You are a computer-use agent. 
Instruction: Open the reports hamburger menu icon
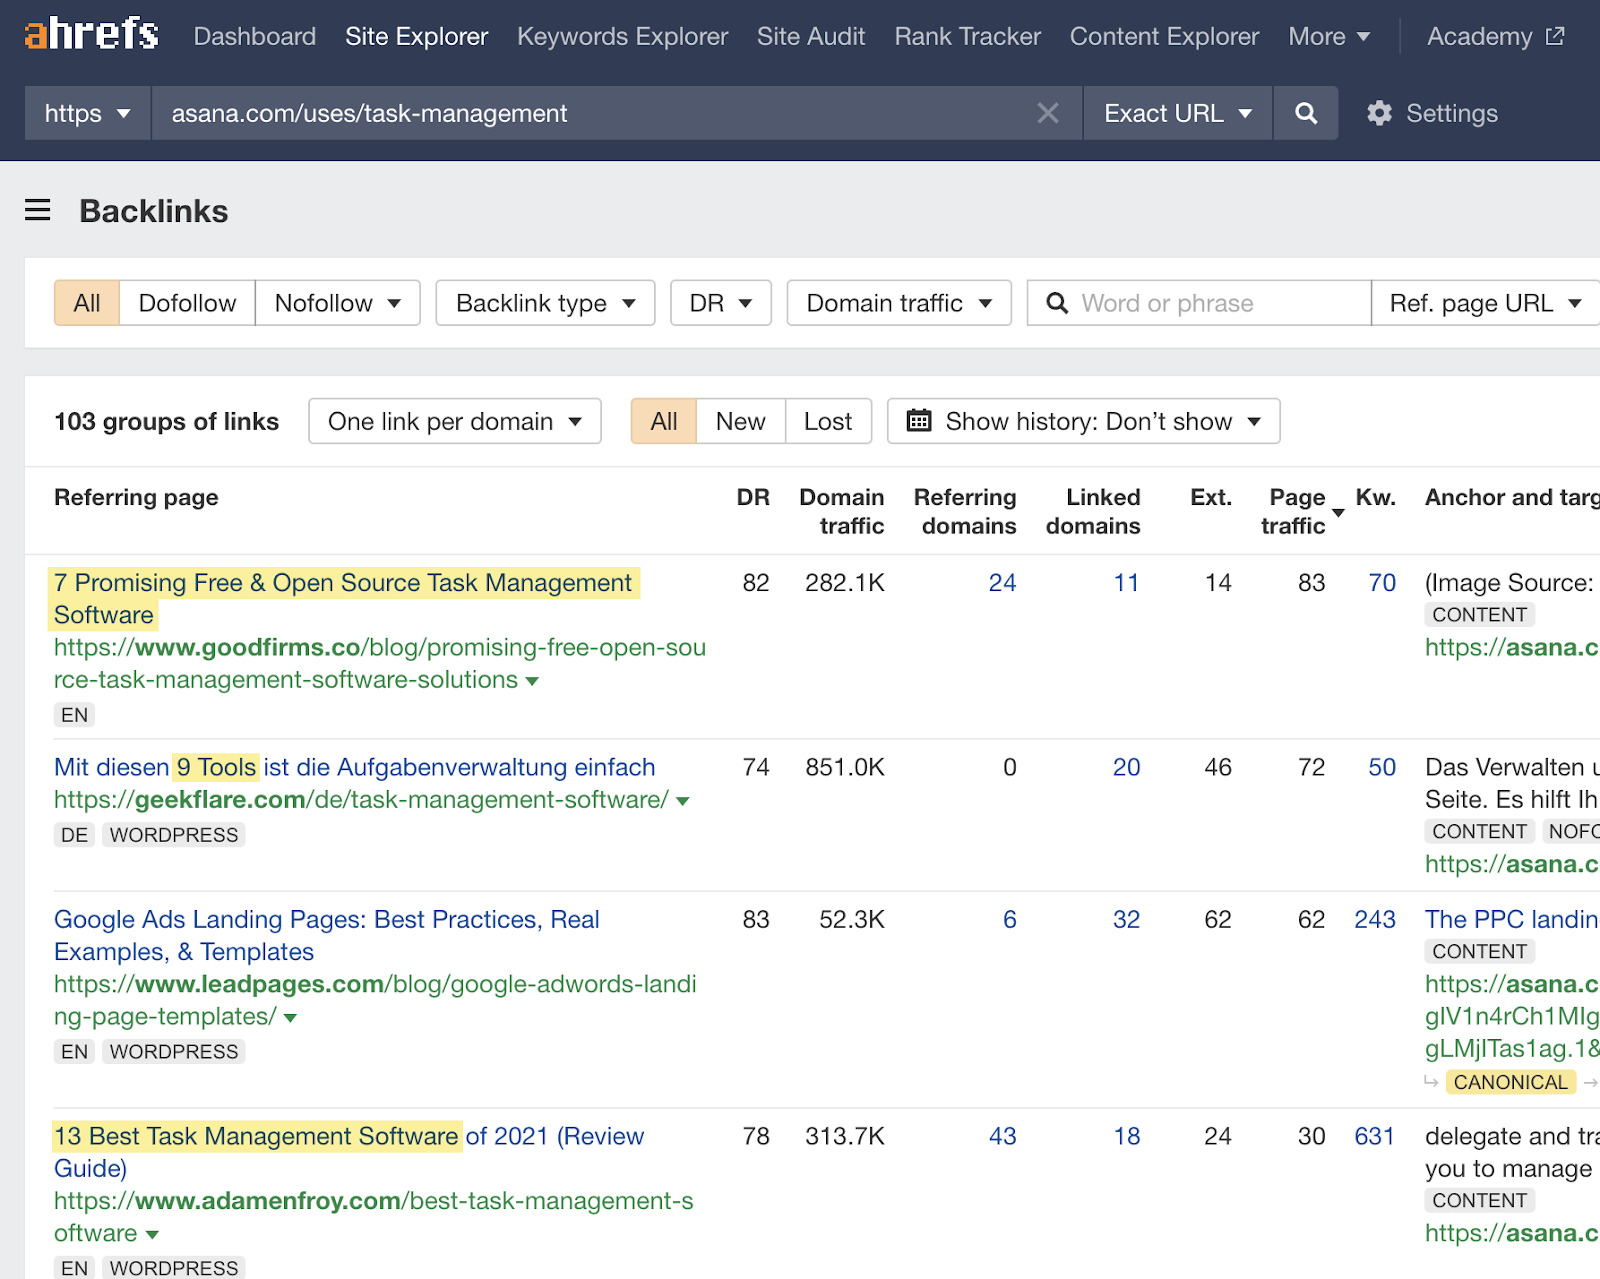(x=37, y=211)
